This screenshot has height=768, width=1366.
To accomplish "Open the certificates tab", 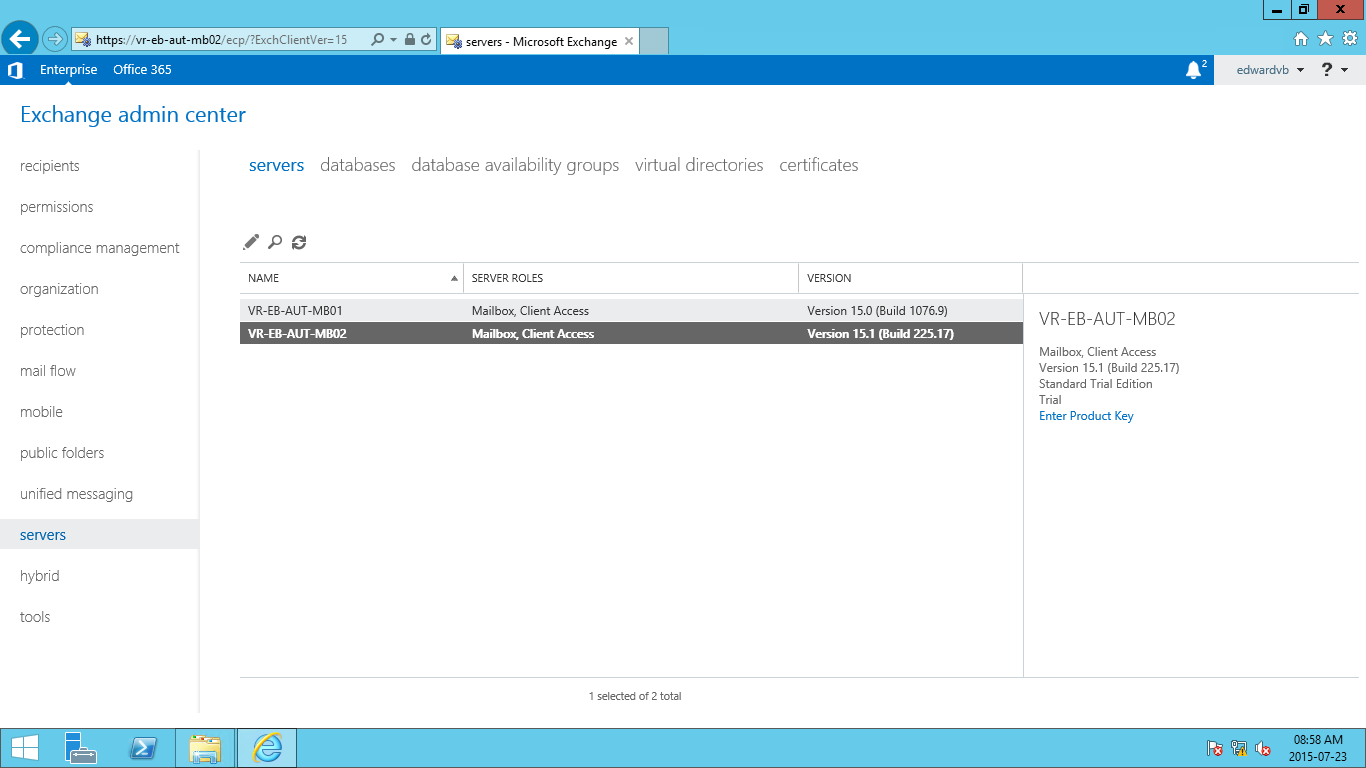I will tap(819, 165).
